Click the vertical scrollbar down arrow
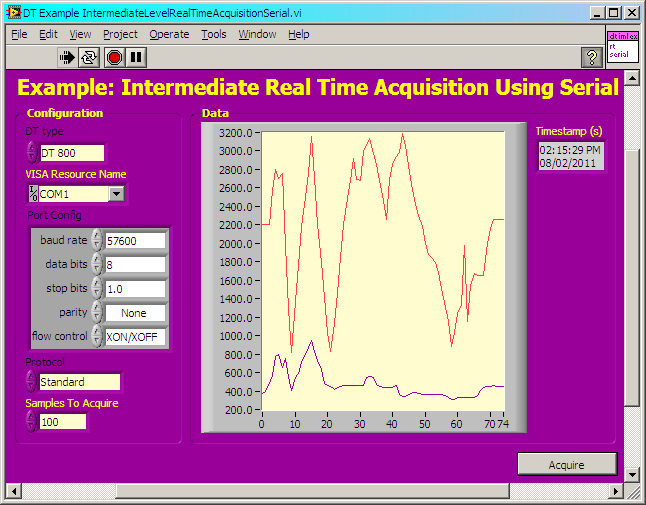 coord(631,474)
